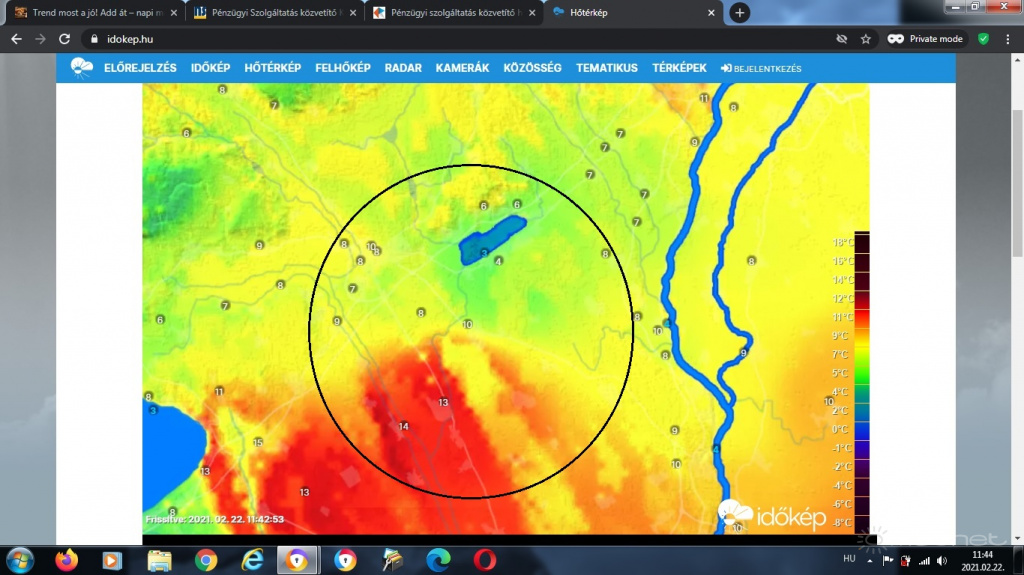The width and height of the screenshot is (1024, 575).
Task: Close the Hőtérkép browser tab
Action: pos(712,13)
